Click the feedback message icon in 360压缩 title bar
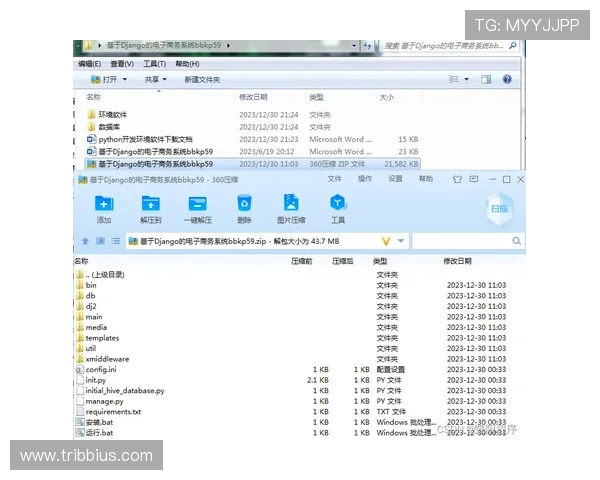The image size is (600, 480). click(474, 179)
